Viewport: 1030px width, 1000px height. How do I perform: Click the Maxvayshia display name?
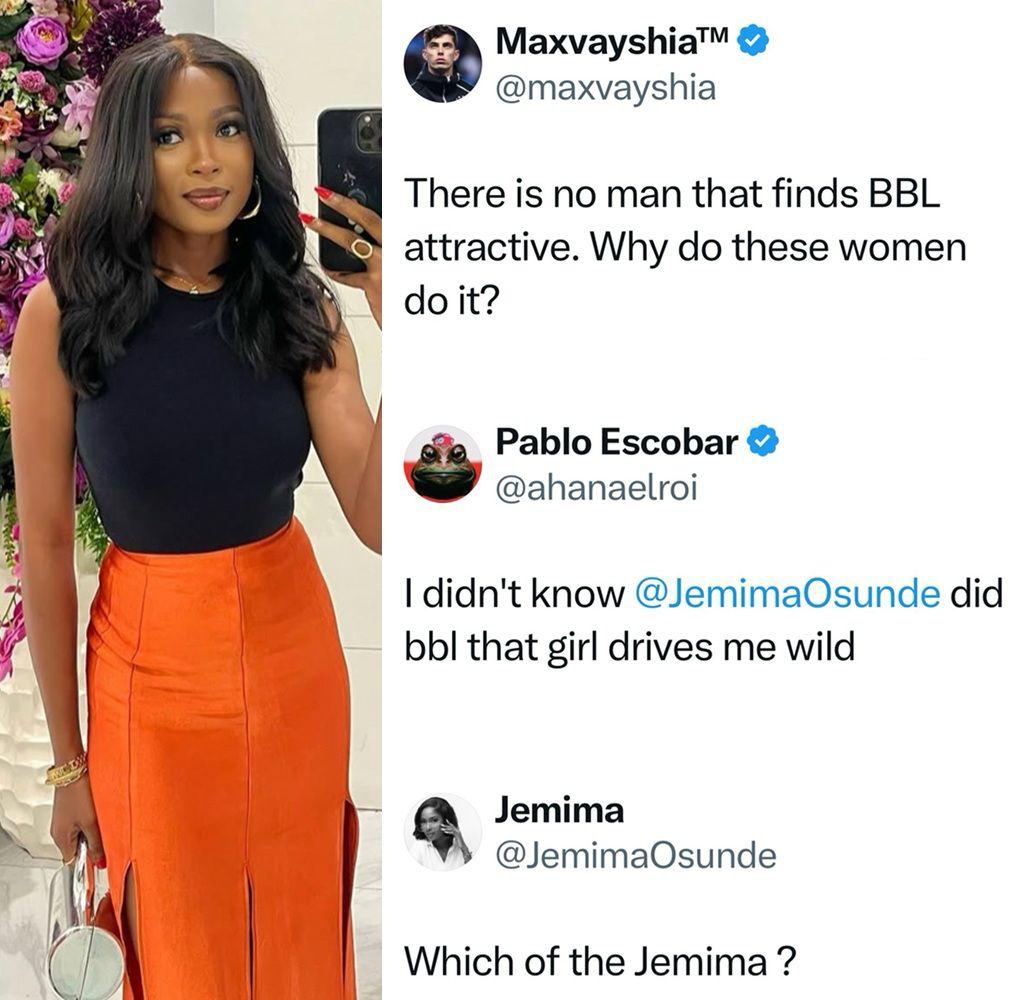coord(612,42)
